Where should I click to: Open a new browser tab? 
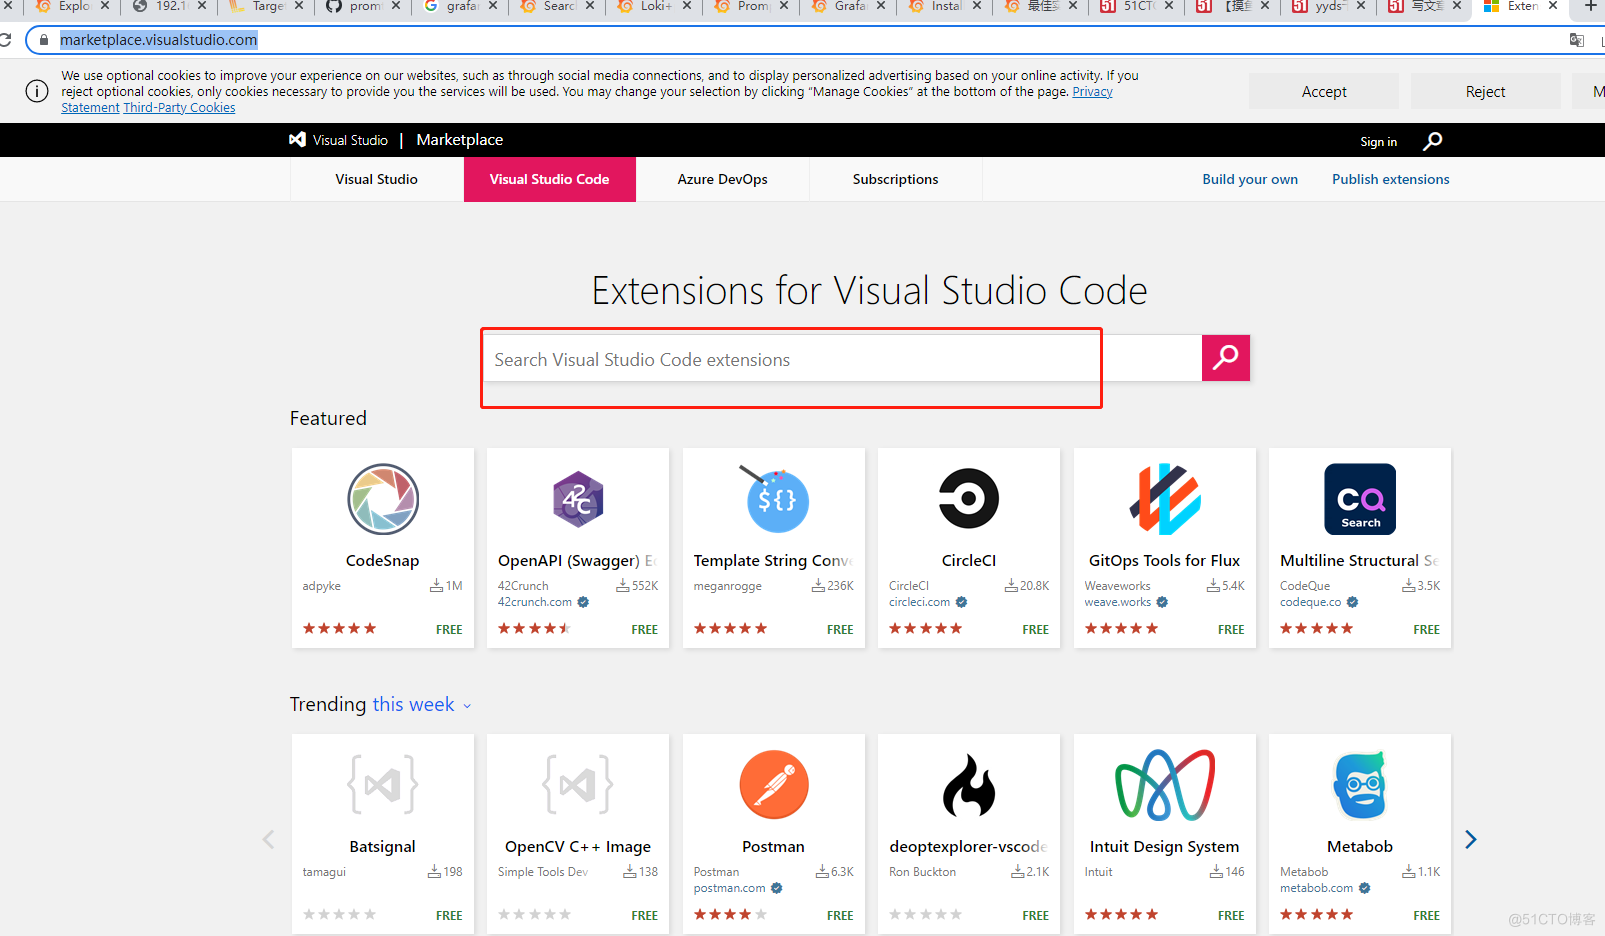pos(1590,6)
